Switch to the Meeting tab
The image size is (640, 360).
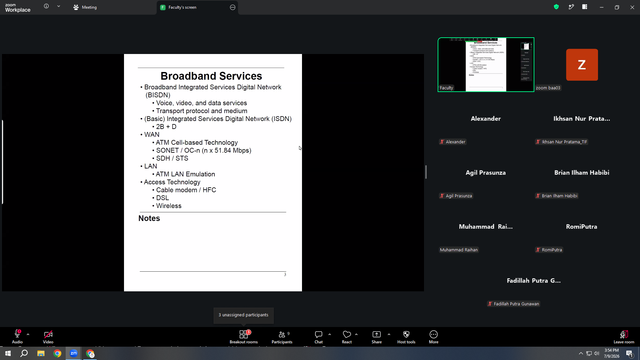coord(85,7)
